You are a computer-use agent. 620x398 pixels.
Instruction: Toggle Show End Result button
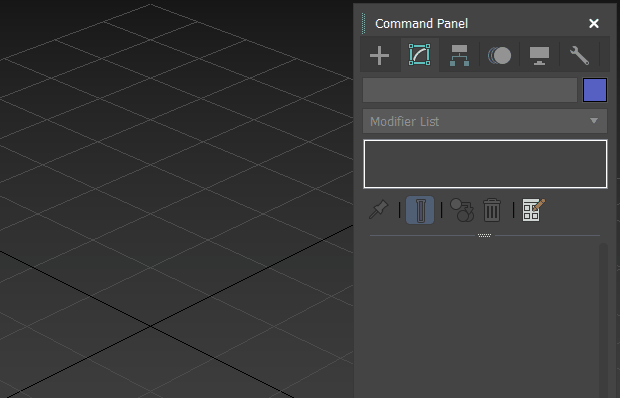click(420, 210)
